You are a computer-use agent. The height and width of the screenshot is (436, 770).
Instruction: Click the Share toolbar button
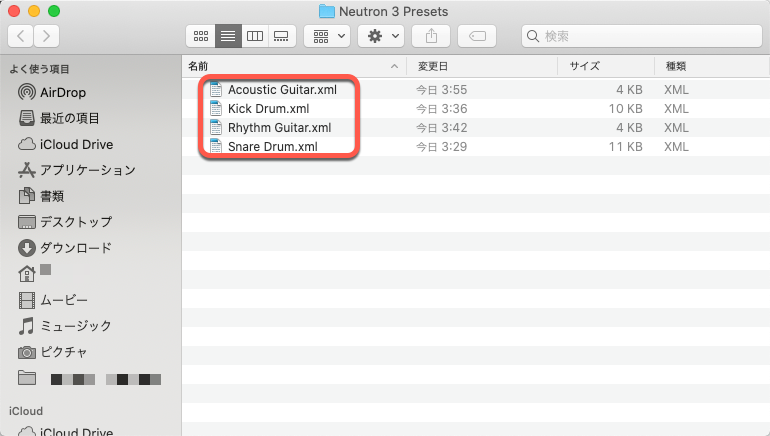click(431, 36)
